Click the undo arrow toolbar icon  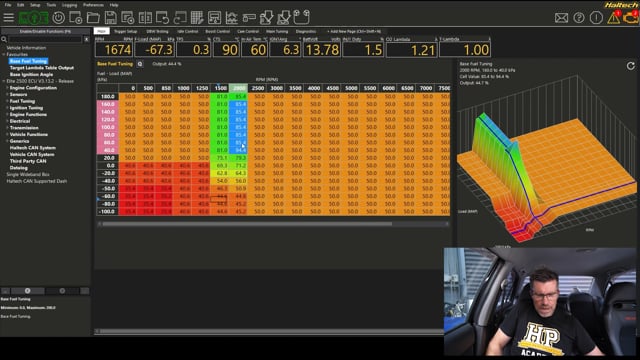[162, 18]
